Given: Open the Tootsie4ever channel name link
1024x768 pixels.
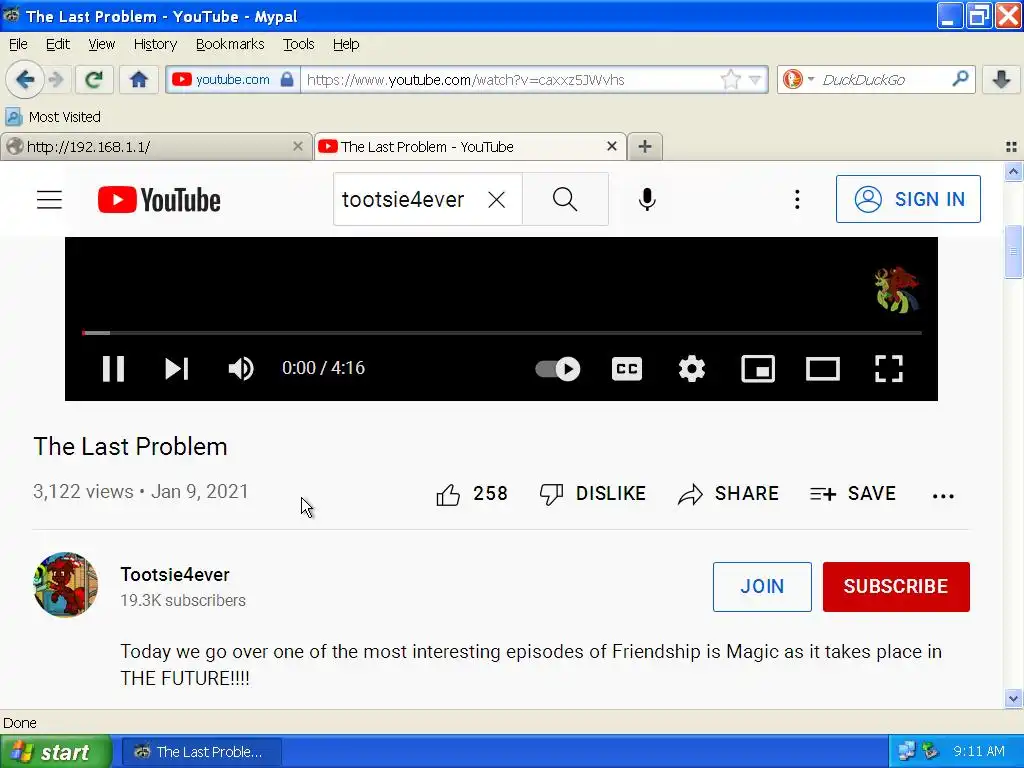Looking at the screenshot, I should (x=175, y=575).
